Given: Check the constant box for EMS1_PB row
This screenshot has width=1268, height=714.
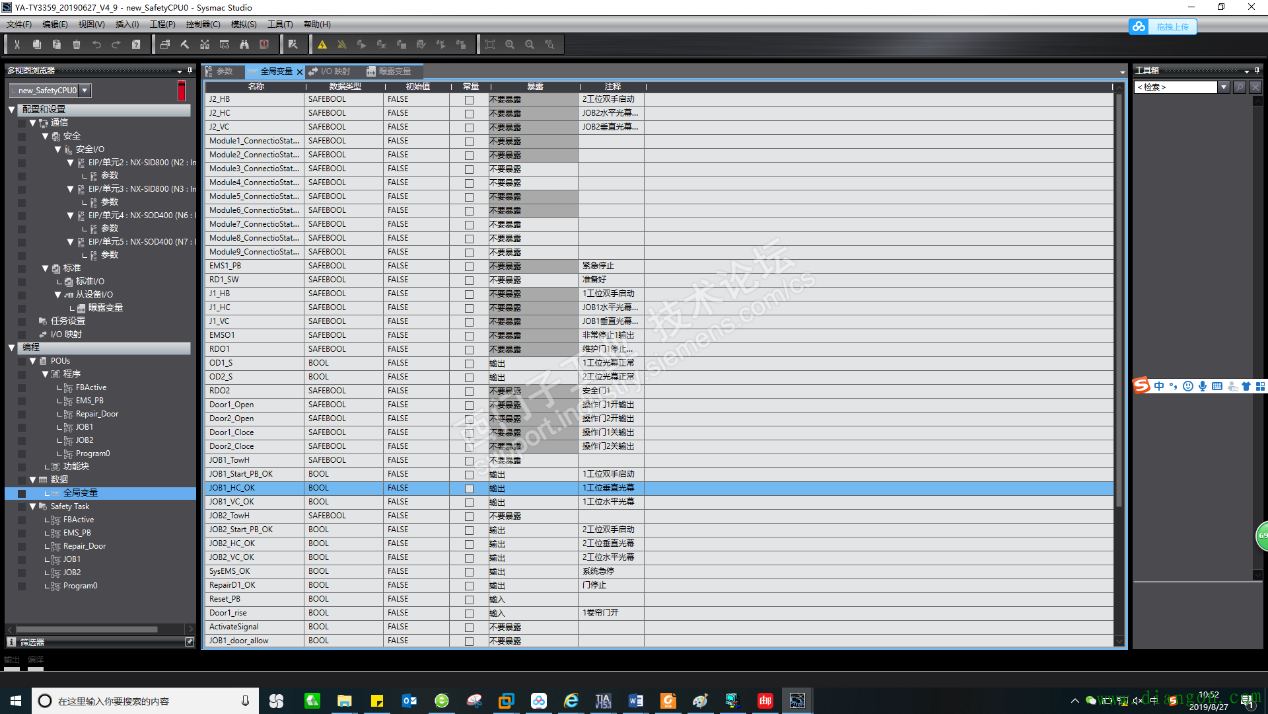Looking at the screenshot, I should (x=469, y=266).
